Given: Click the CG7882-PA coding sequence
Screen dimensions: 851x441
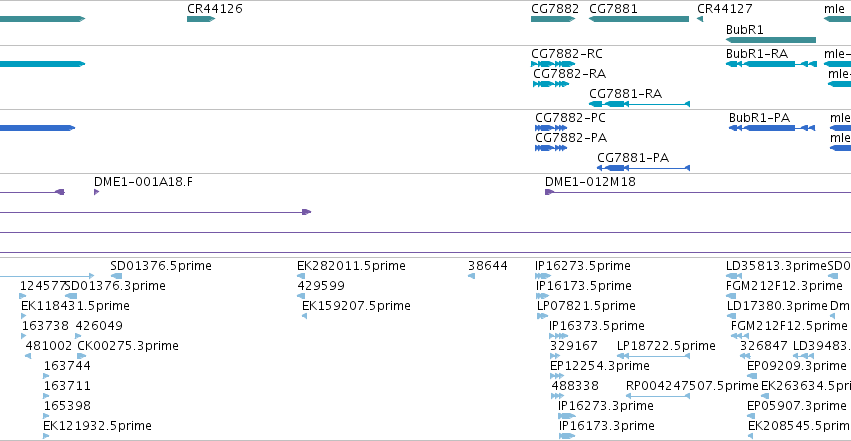Looking at the screenshot, I should coord(551,148).
